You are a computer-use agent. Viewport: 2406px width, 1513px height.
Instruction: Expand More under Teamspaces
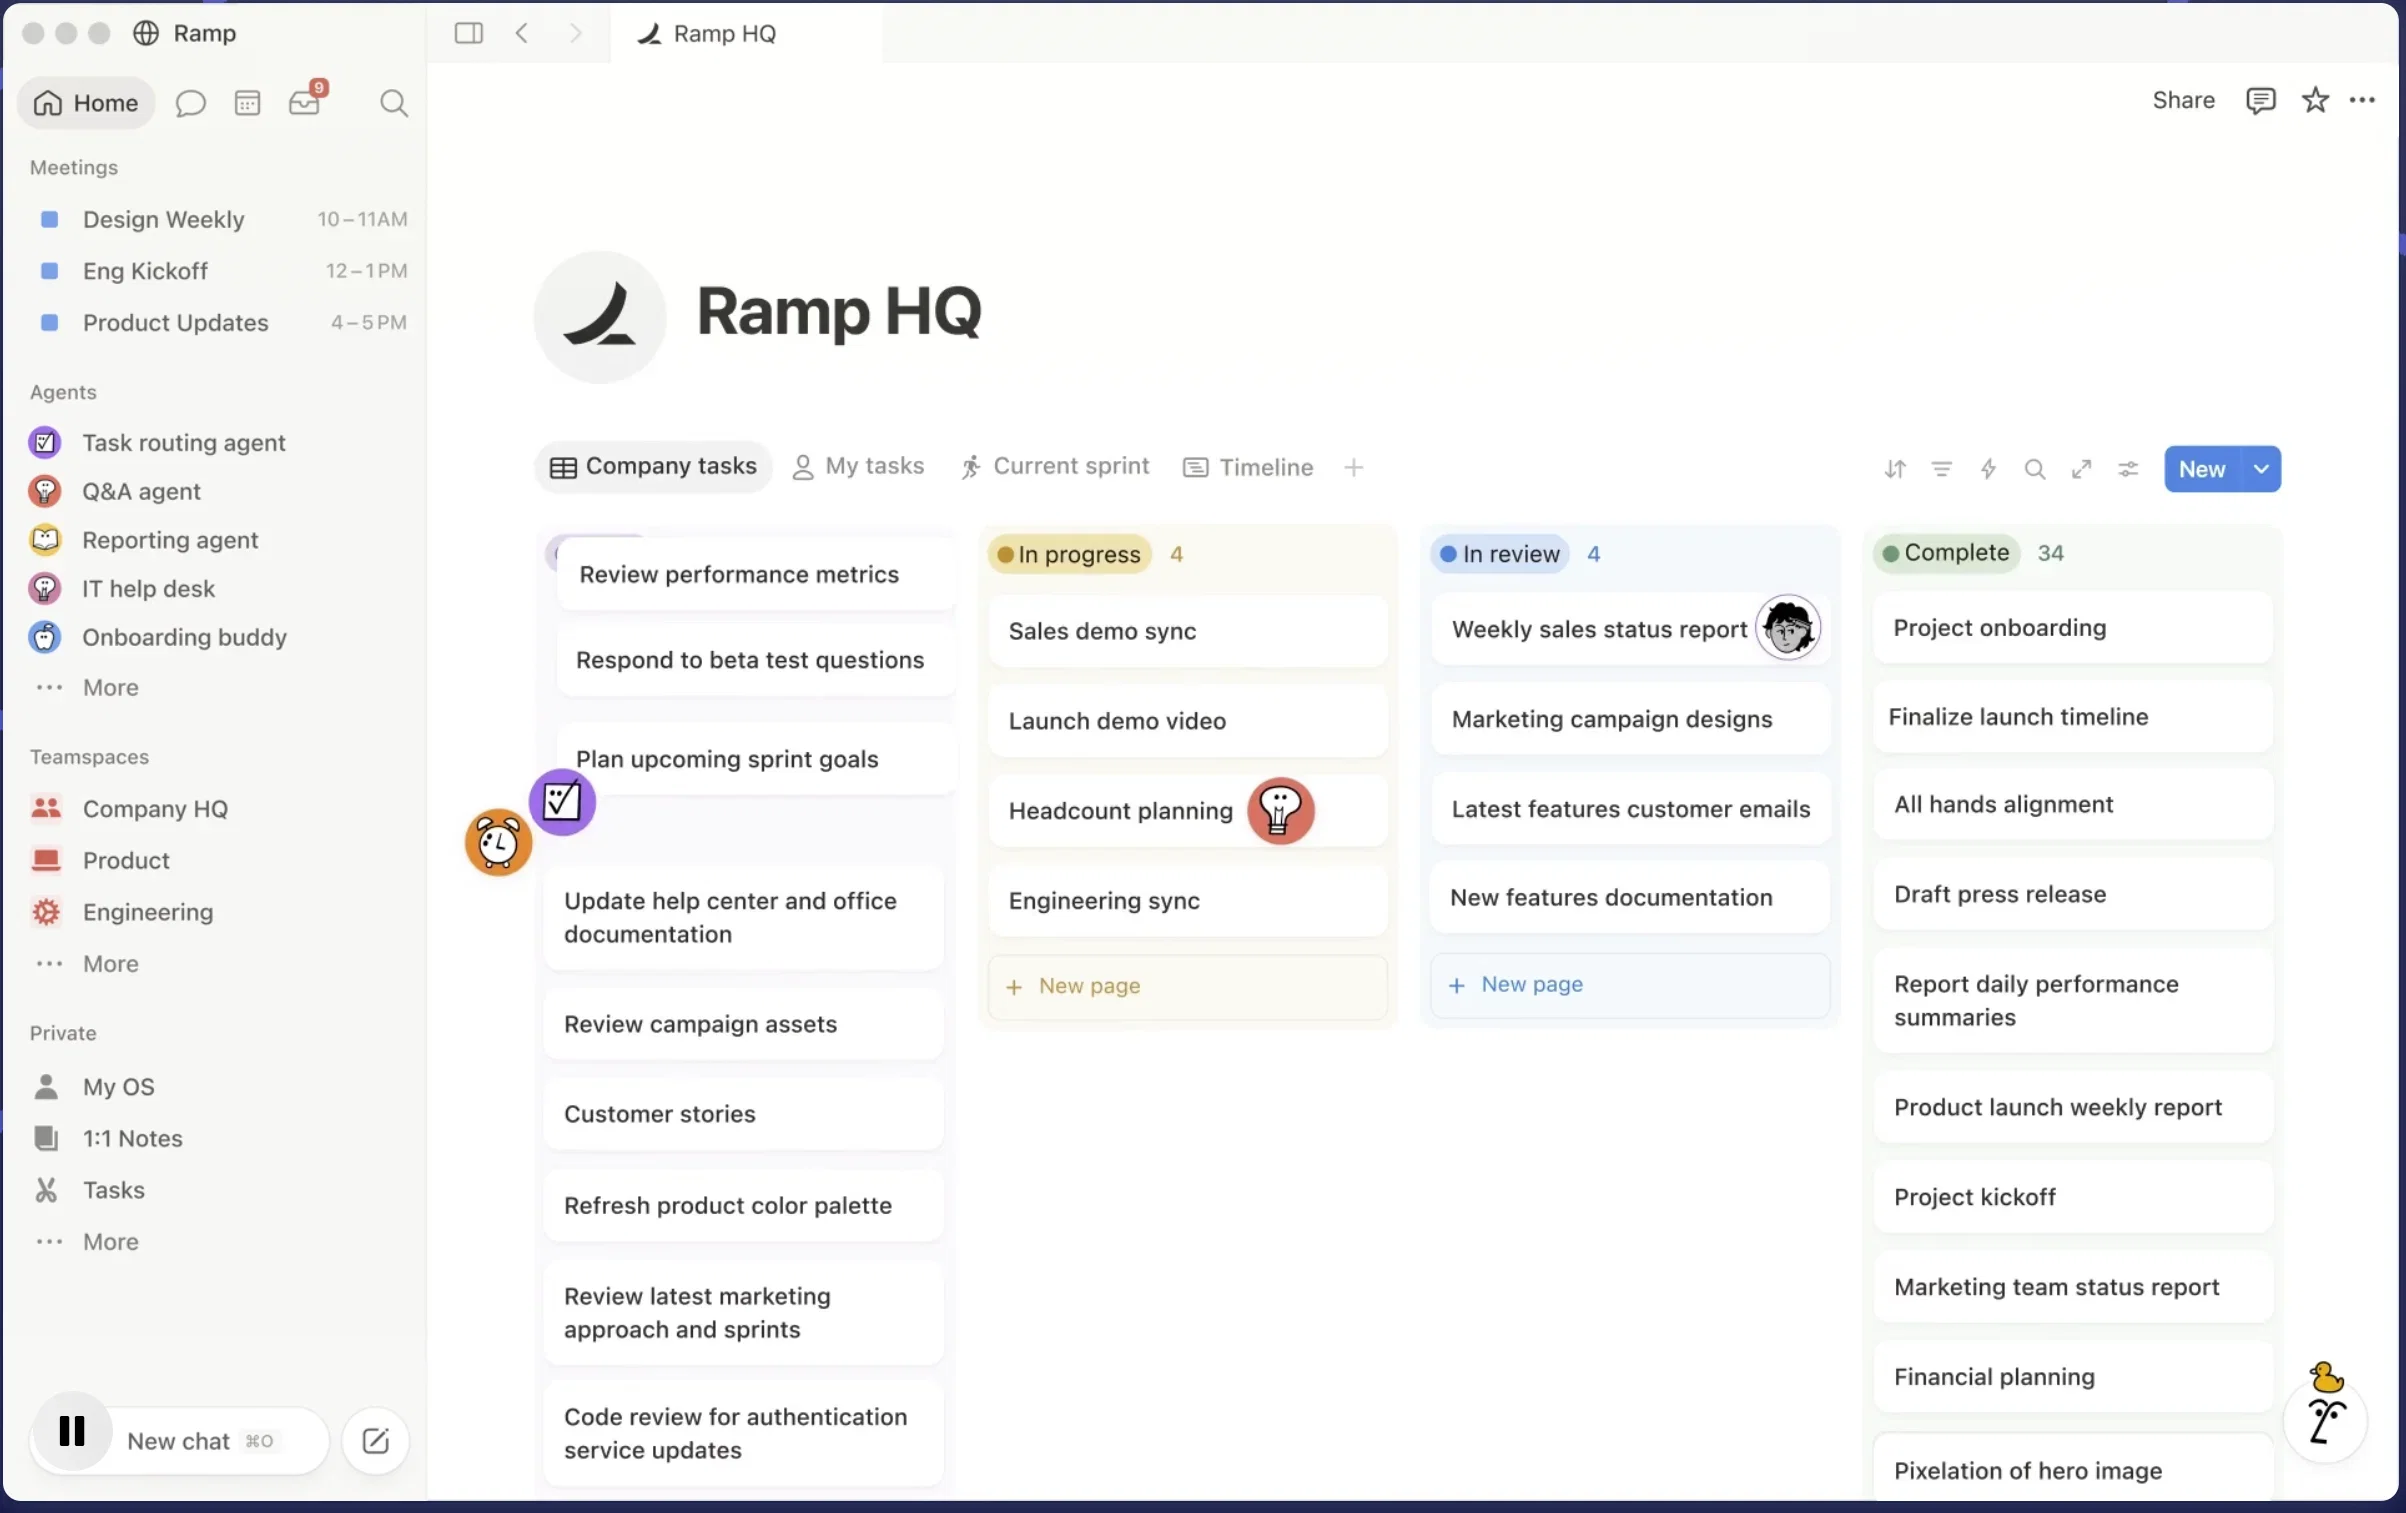coord(110,964)
